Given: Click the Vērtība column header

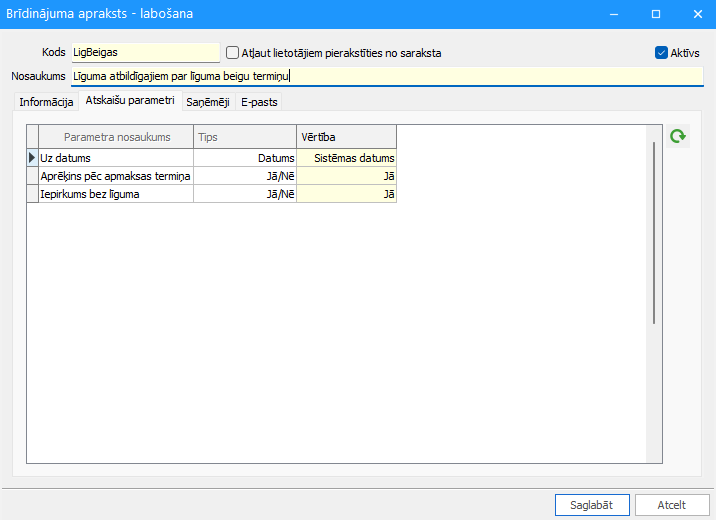Looking at the screenshot, I should pyautogui.click(x=347, y=137).
